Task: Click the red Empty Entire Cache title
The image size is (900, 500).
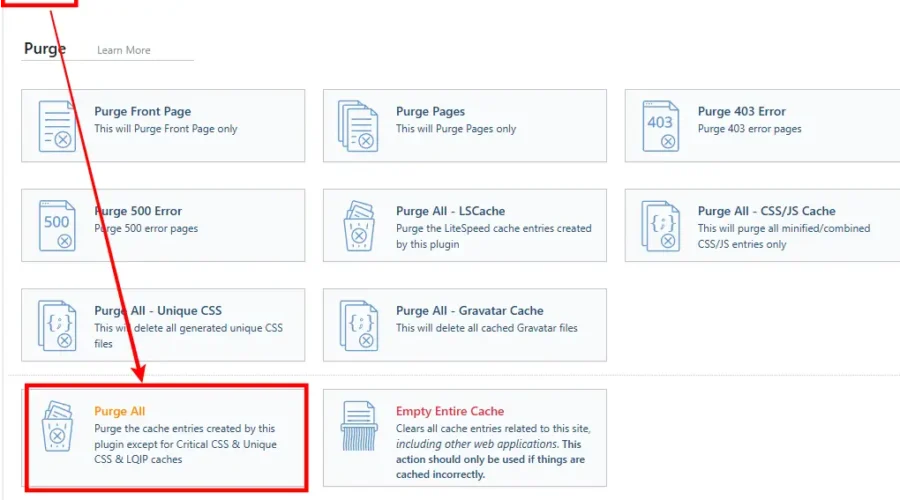Action: [450, 411]
